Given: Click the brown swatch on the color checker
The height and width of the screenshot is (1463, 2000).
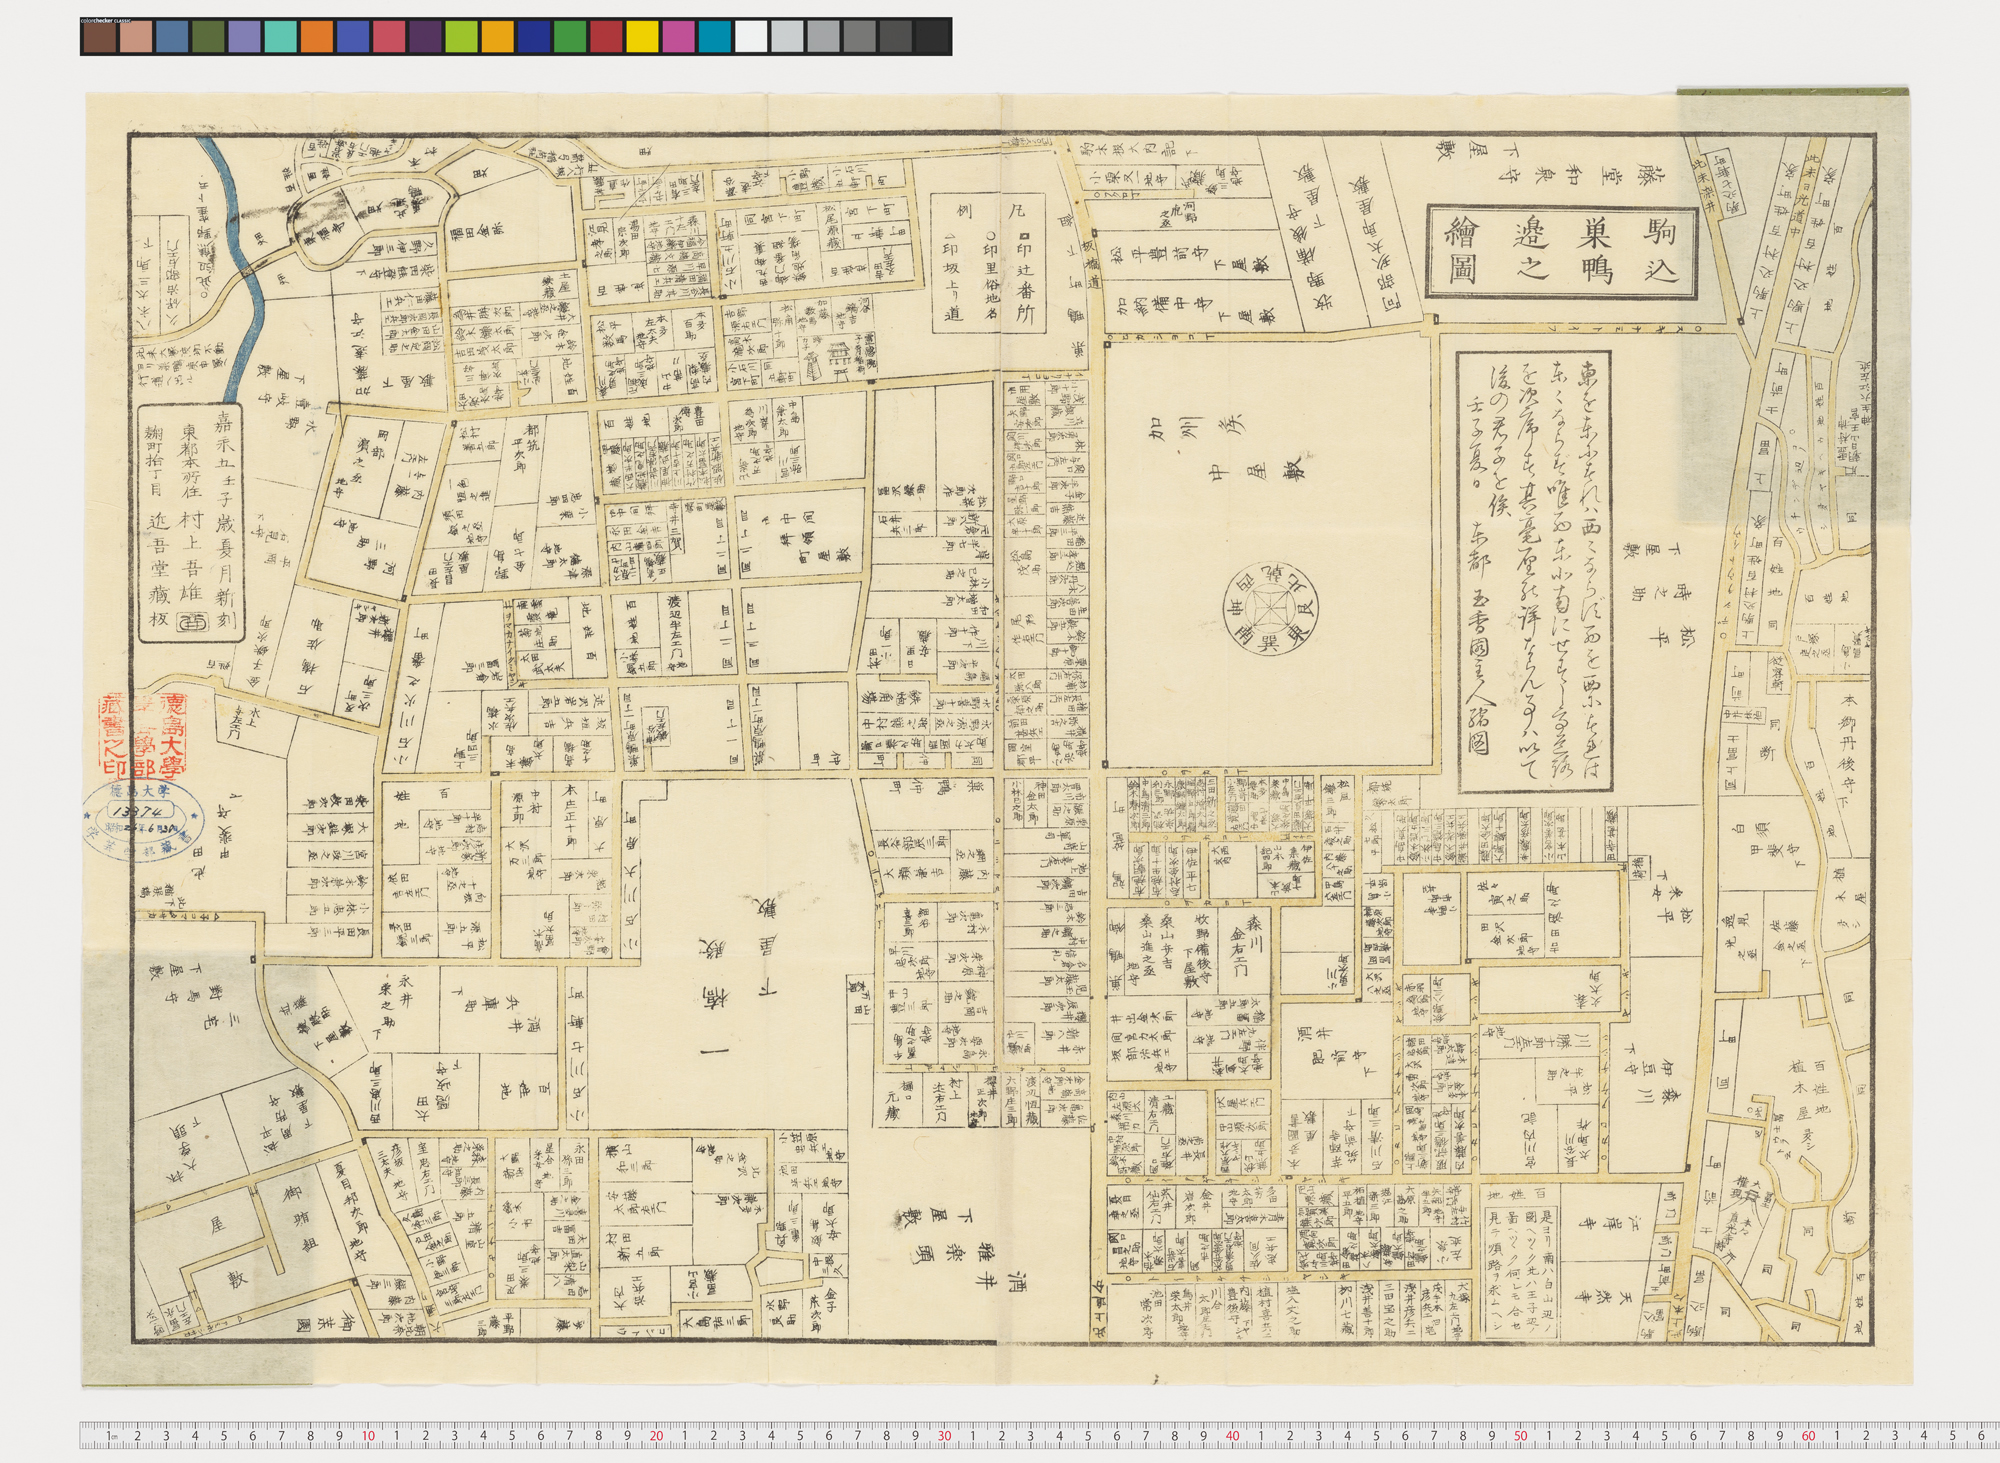Looking at the screenshot, I should tap(101, 38).
